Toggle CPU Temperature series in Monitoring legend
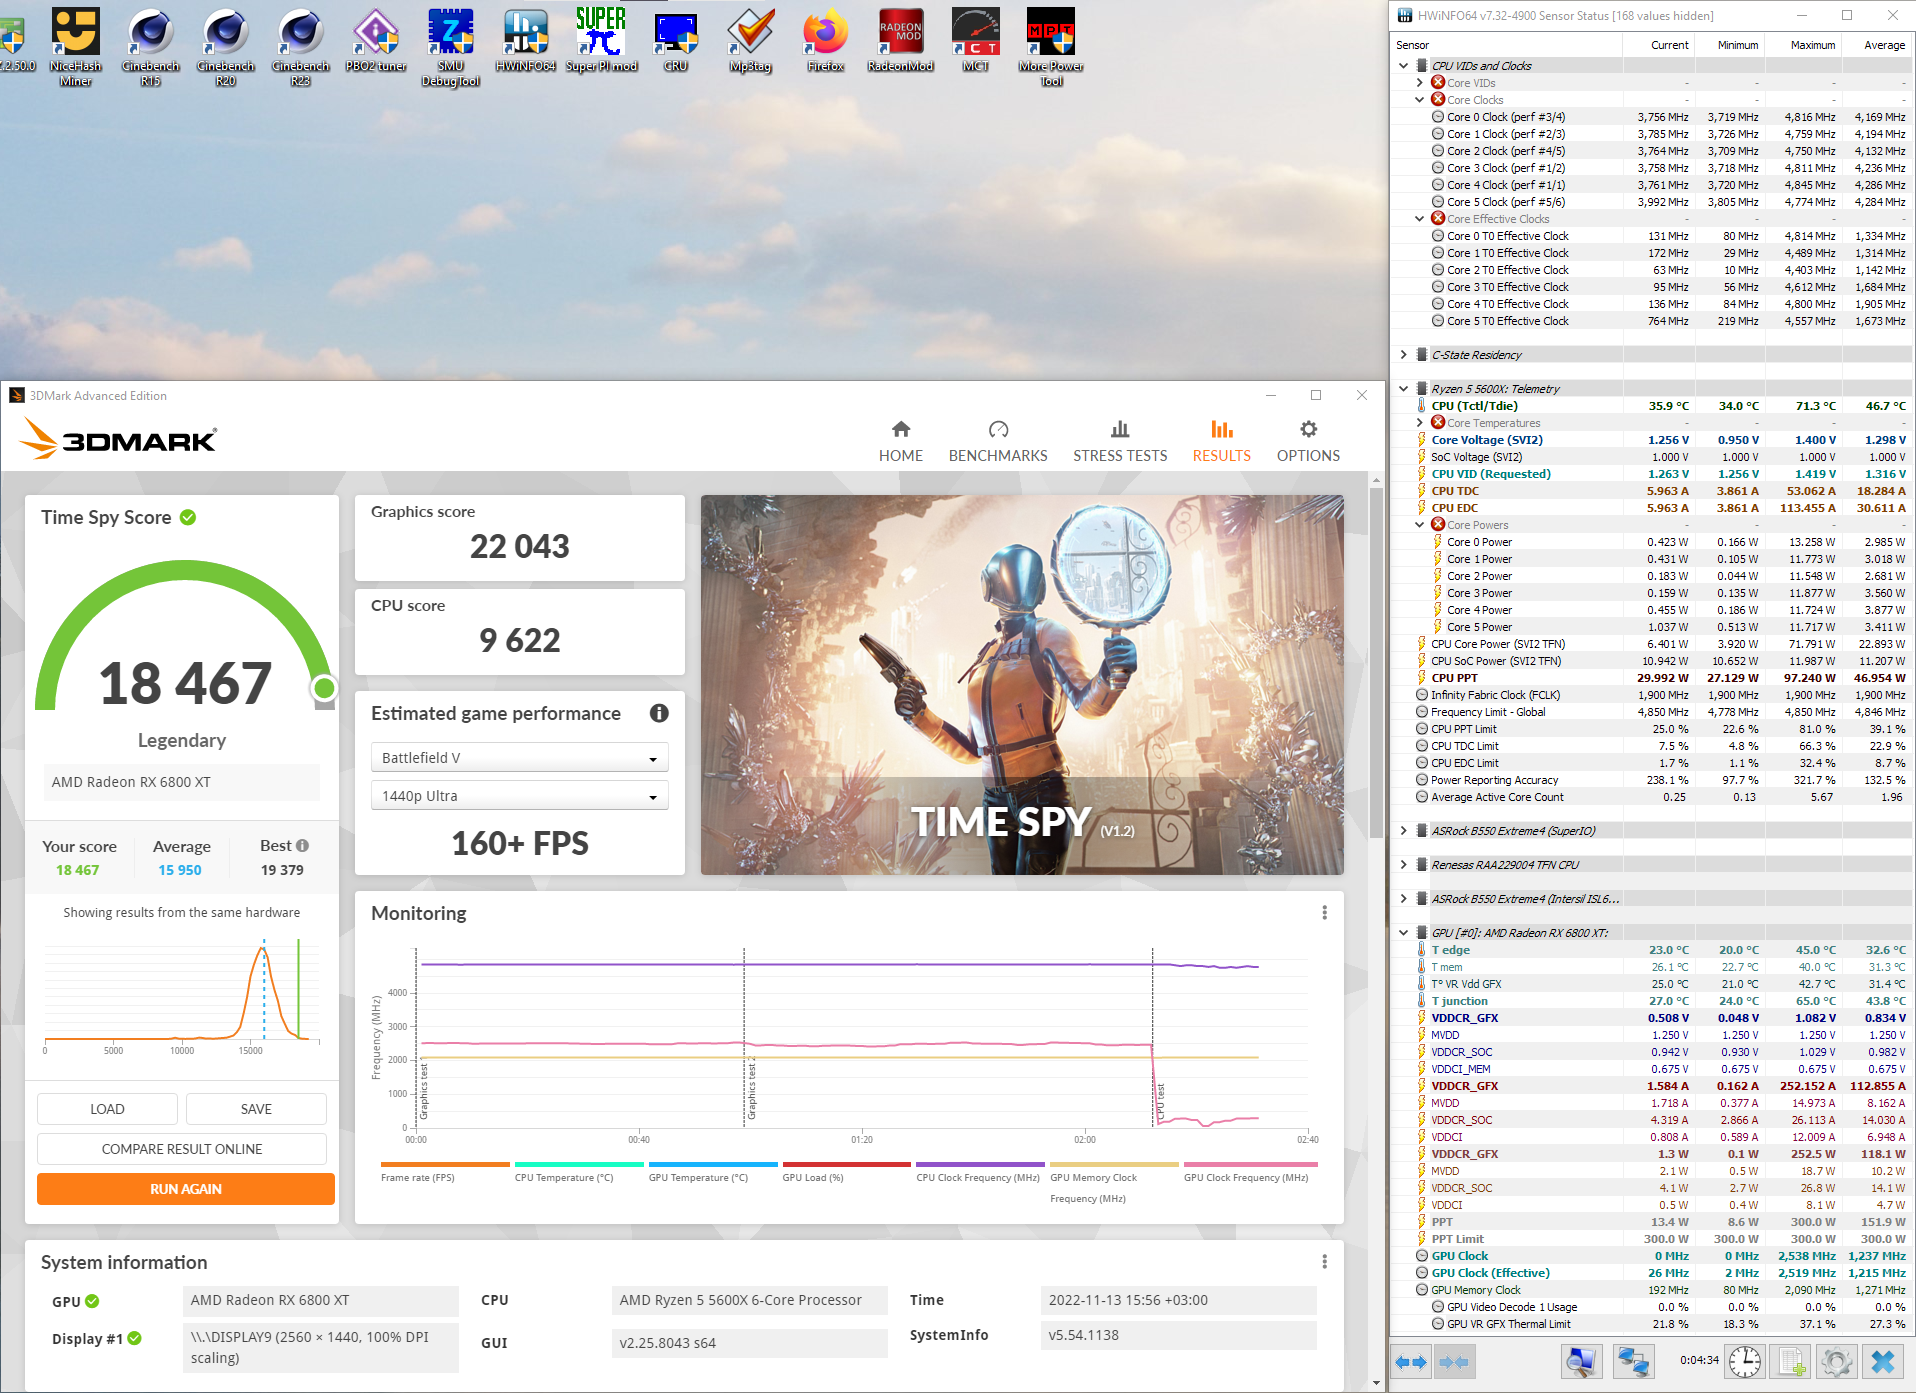Viewport: 1916px width, 1393px height. [579, 1173]
